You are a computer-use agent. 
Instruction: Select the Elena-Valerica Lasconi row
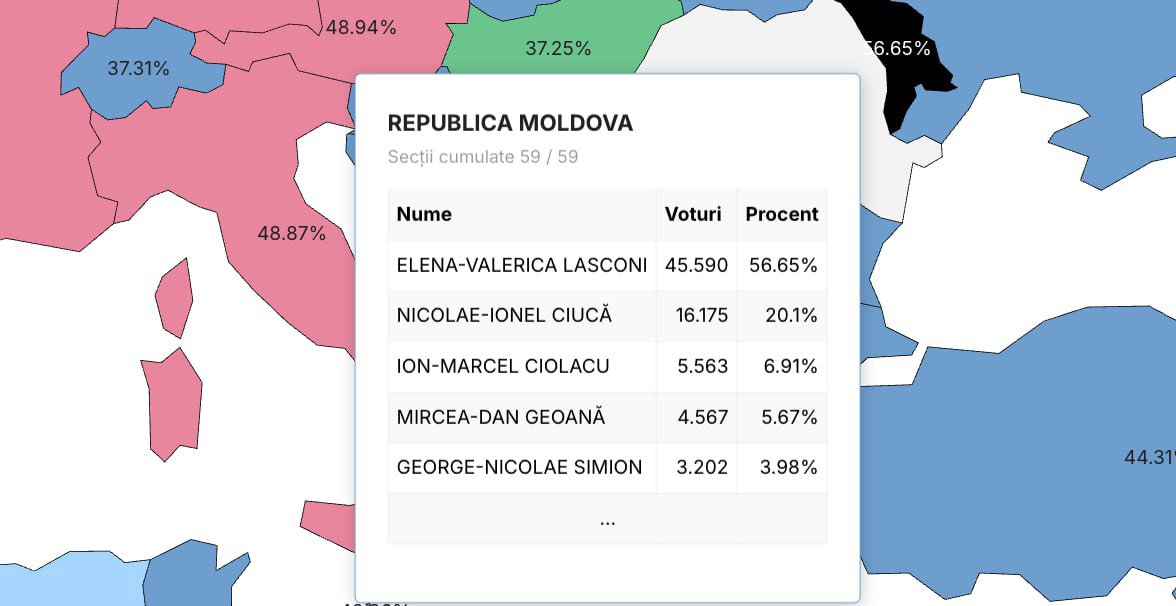[608, 266]
